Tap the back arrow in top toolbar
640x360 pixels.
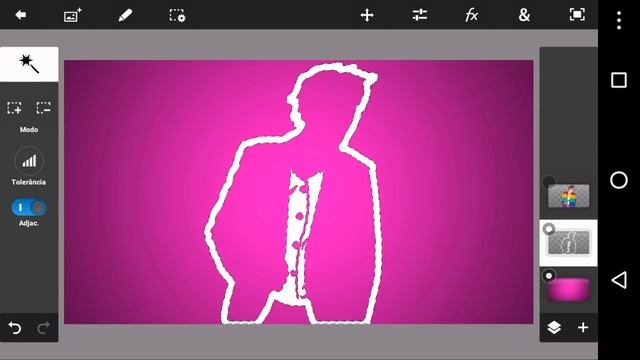click(x=20, y=15)
